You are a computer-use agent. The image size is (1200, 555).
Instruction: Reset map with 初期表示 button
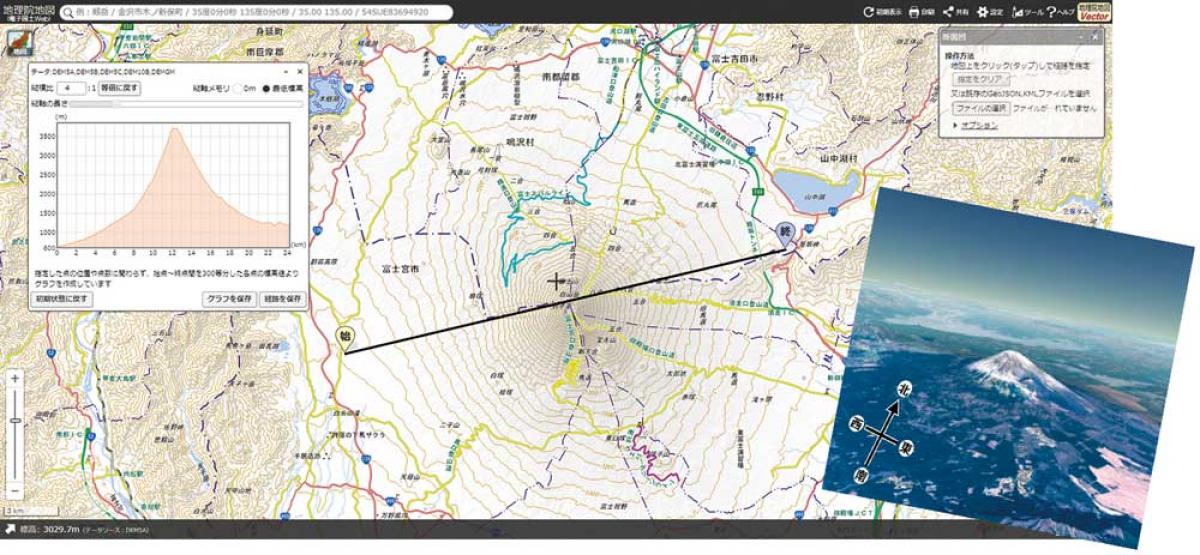(x=881, y=12)
